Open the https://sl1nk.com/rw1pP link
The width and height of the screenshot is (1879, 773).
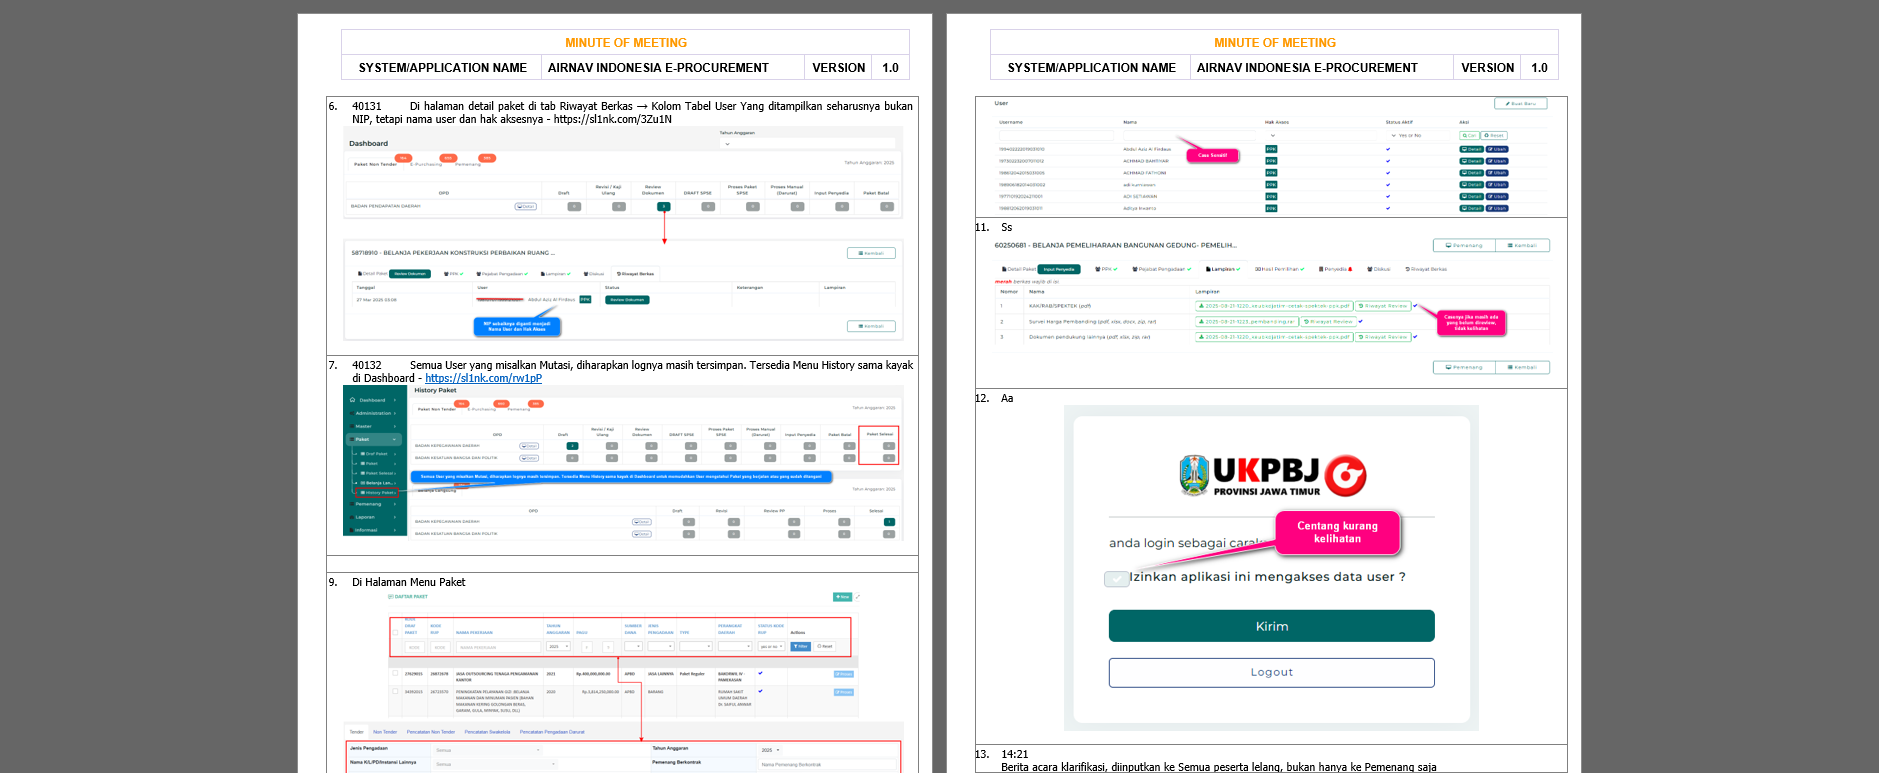click(483, 378)
